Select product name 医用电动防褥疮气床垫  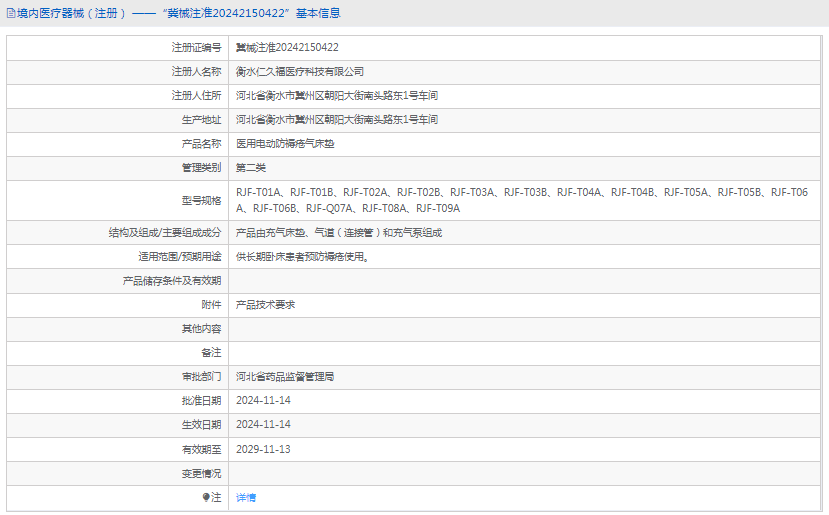tap(285, 144)
